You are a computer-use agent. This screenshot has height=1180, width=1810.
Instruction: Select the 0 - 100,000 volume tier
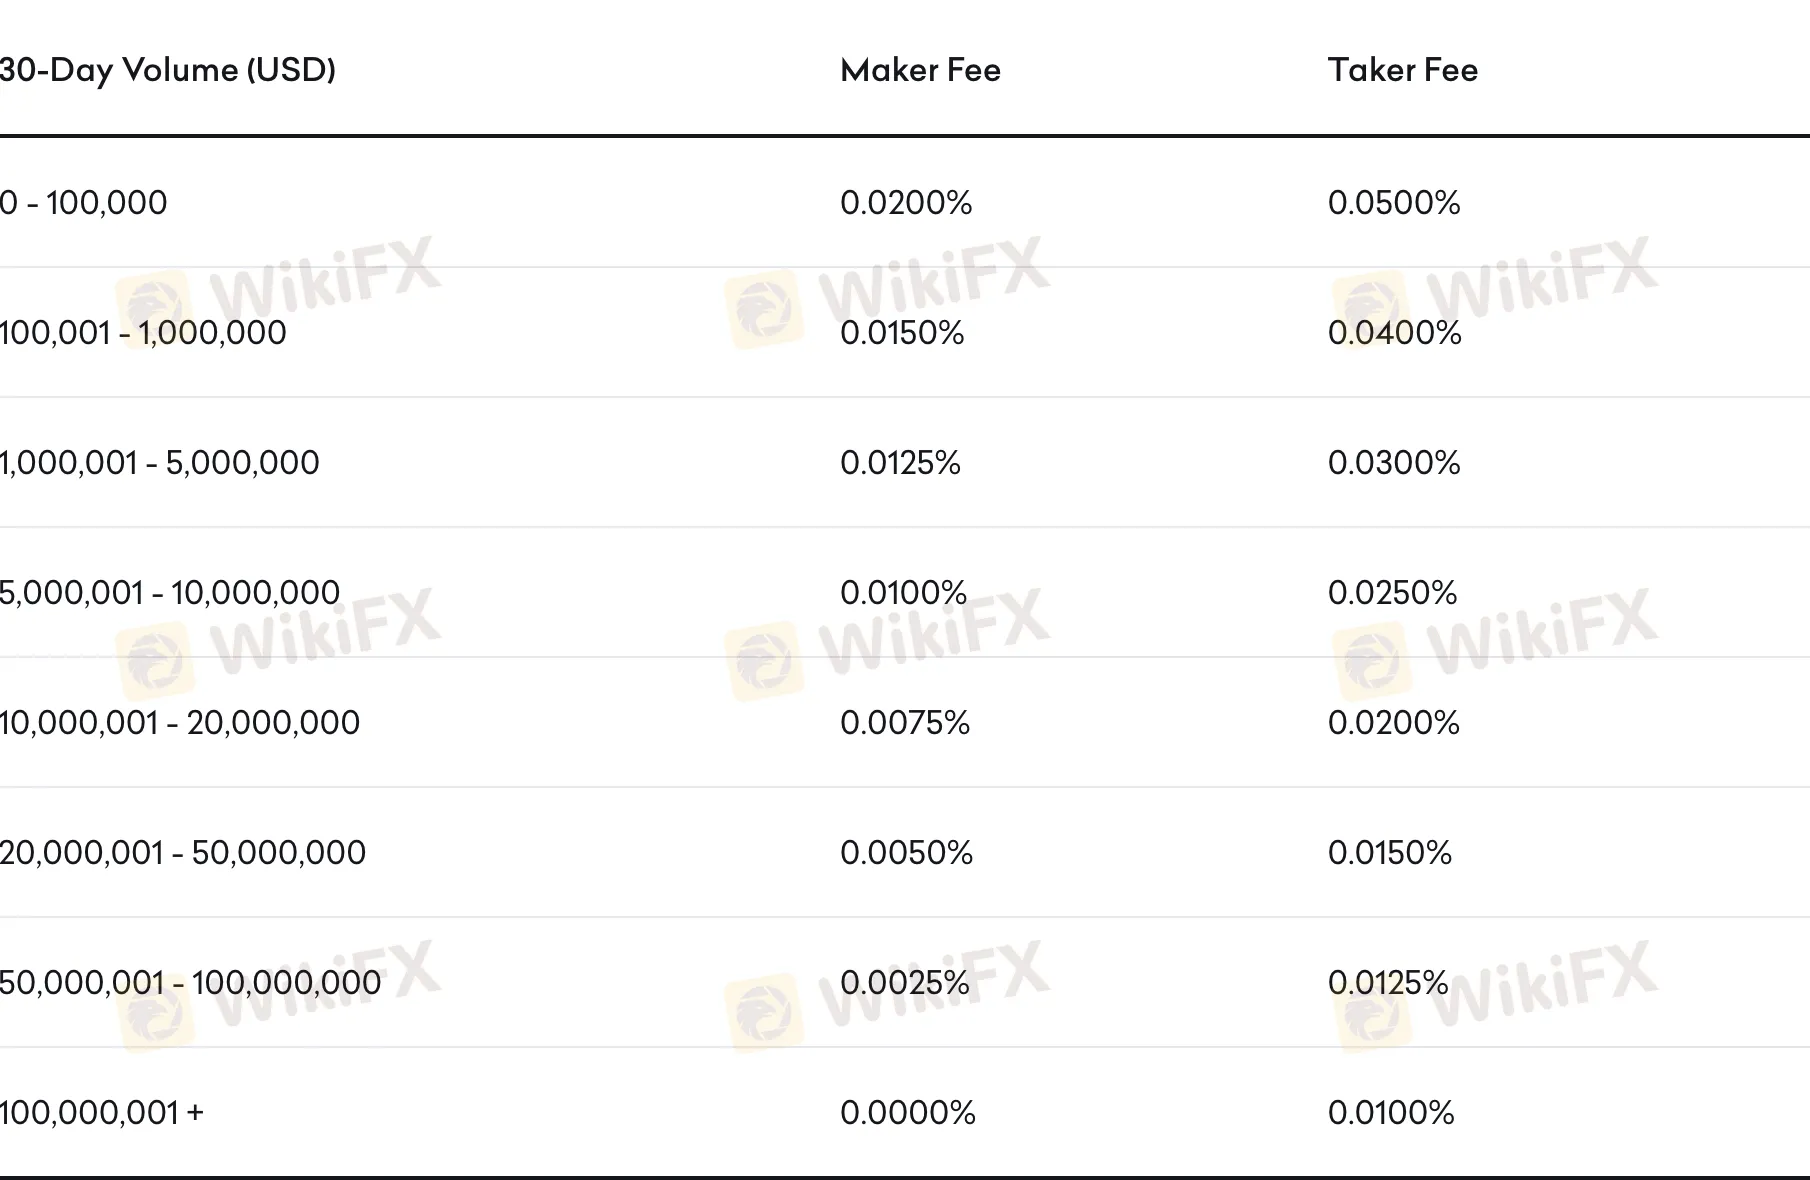(x=84, y=203)
